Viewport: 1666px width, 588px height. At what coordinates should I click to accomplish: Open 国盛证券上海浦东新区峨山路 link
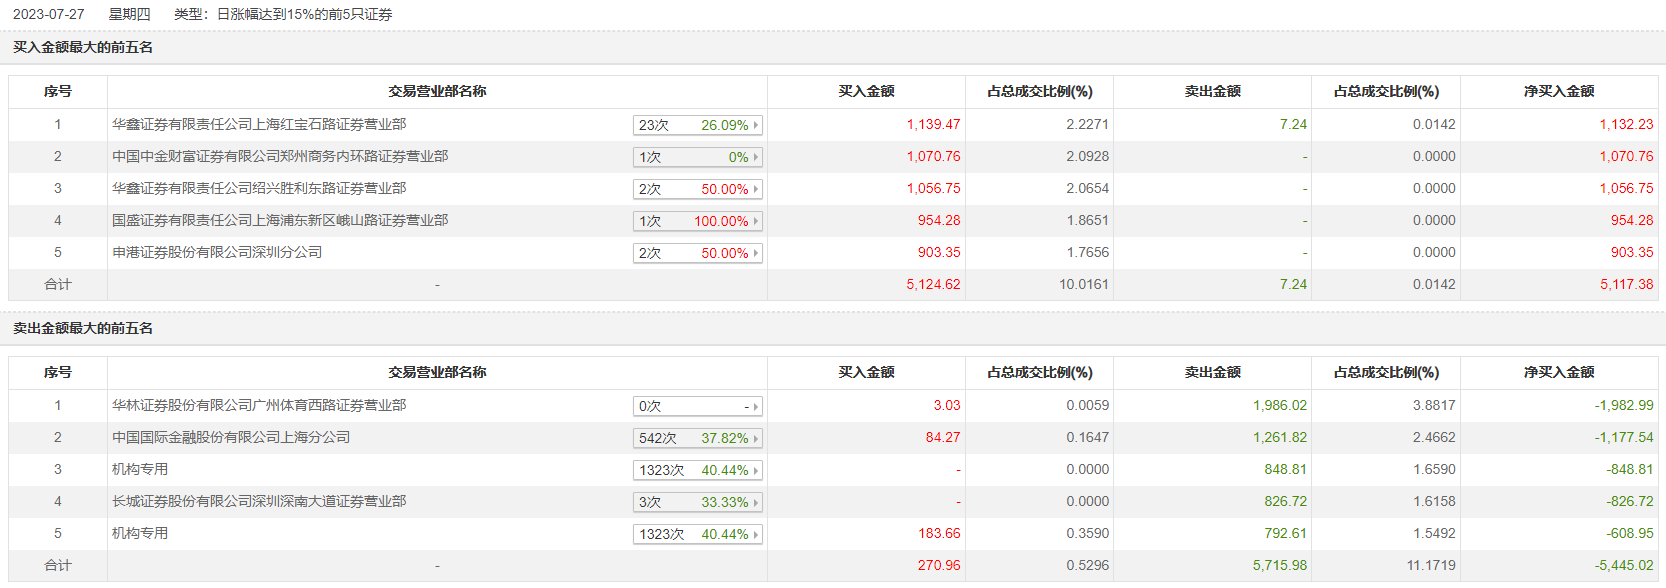click(280, 220)
